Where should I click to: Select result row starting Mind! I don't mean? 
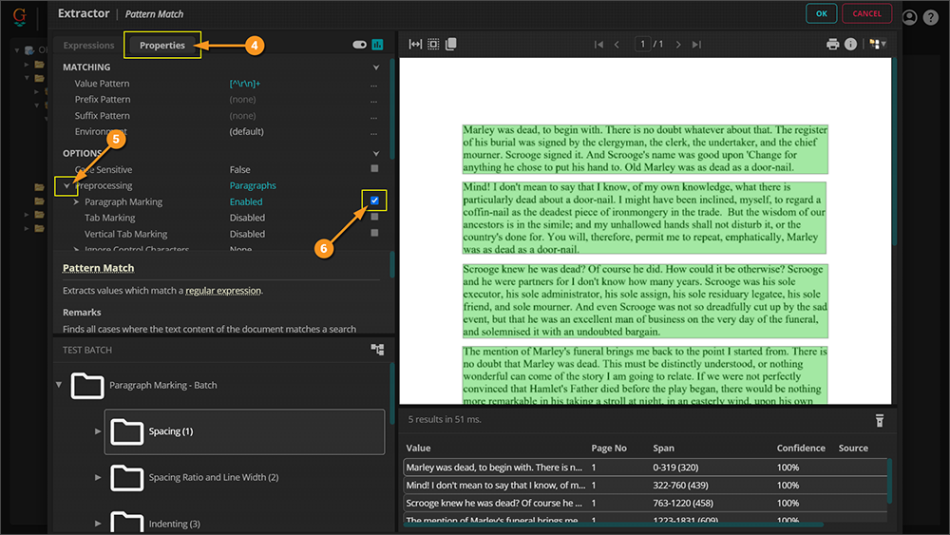coord(645,485)
